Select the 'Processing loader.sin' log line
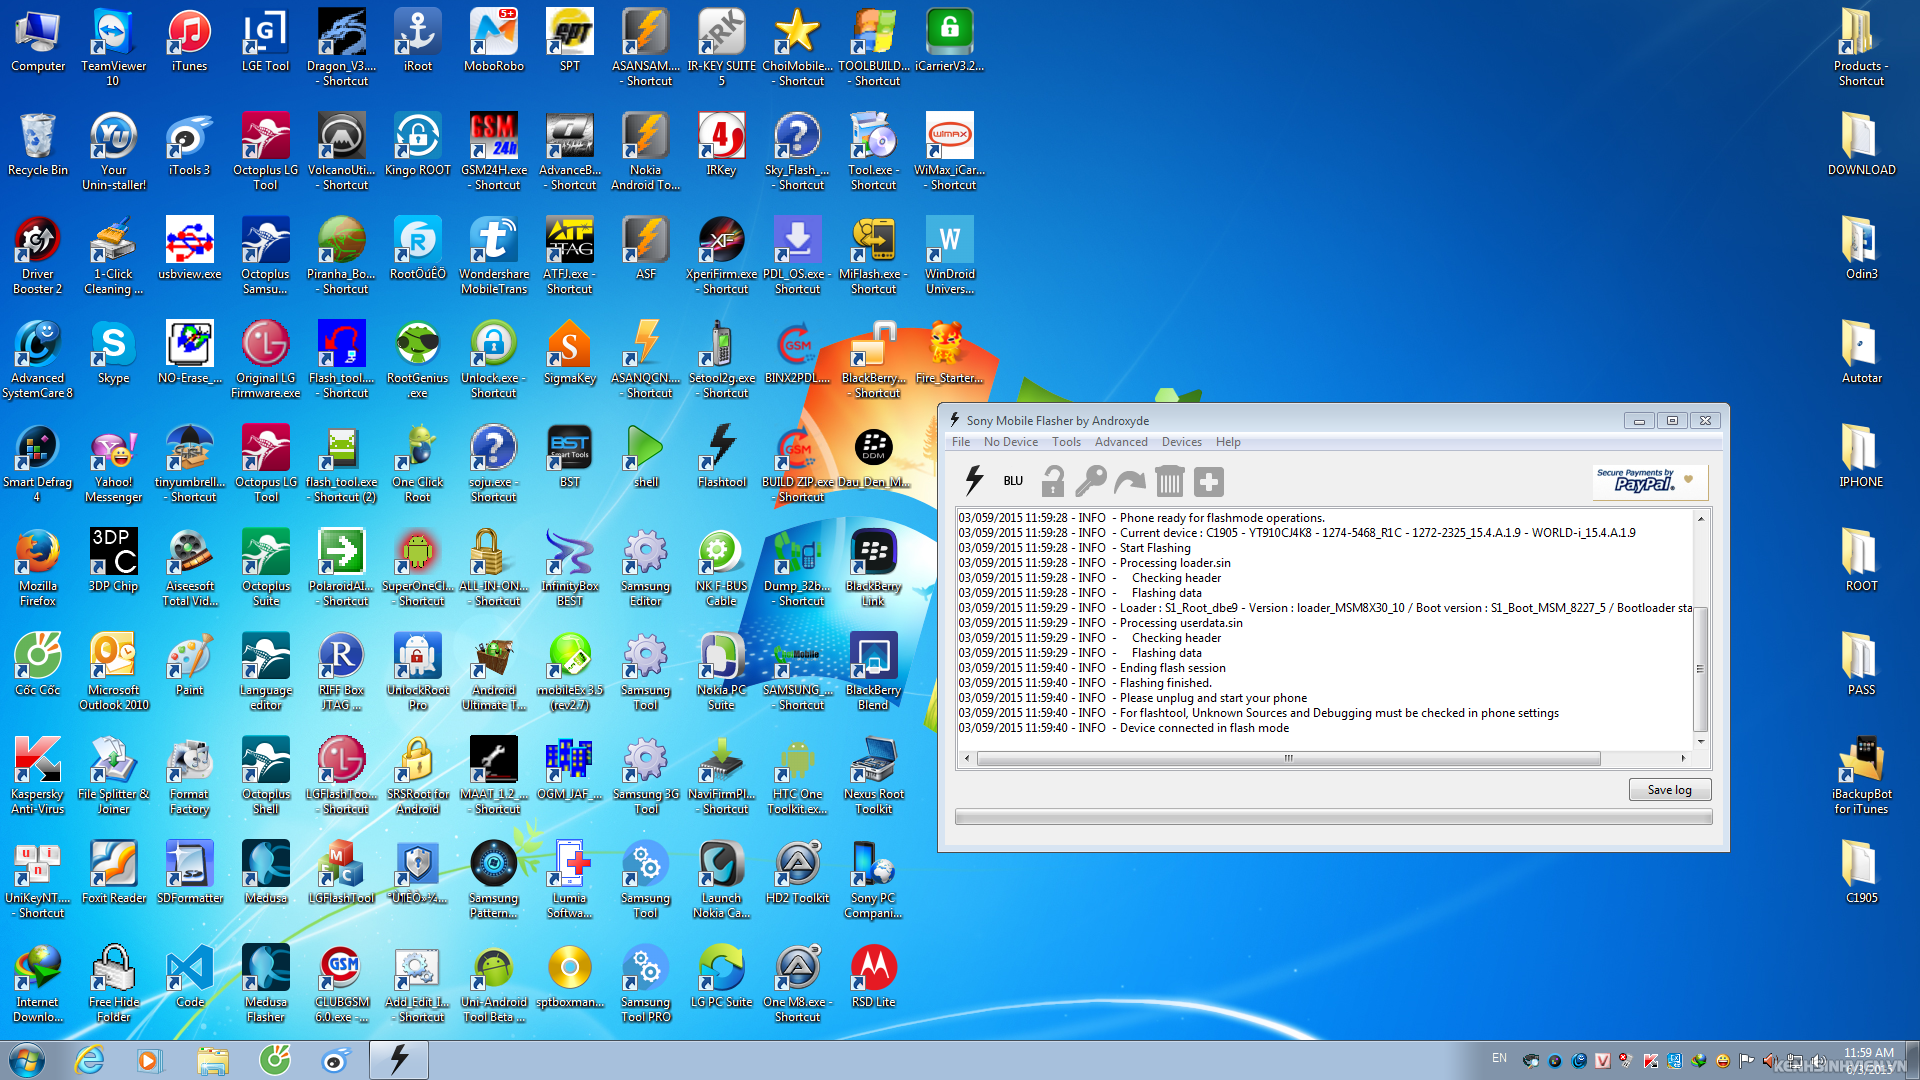Image resolution: width=1920 pixels, height=1080 pixels. coord(1094,563)
